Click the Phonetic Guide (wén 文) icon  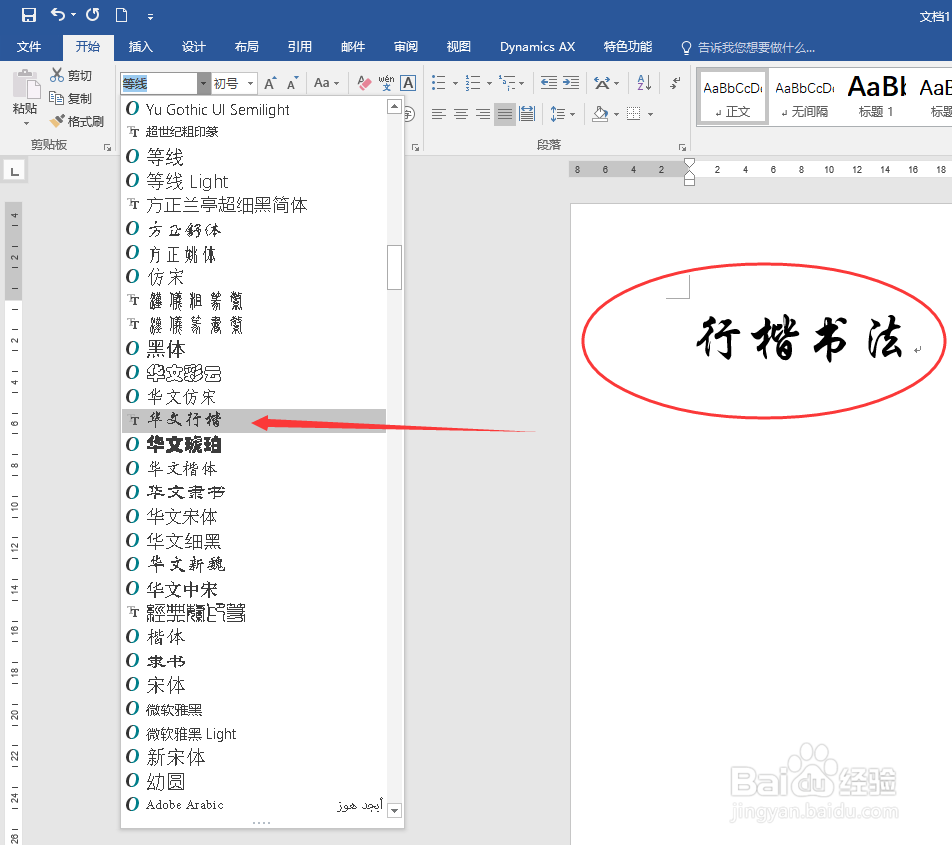pyautogui.click(x=385, y=83)
